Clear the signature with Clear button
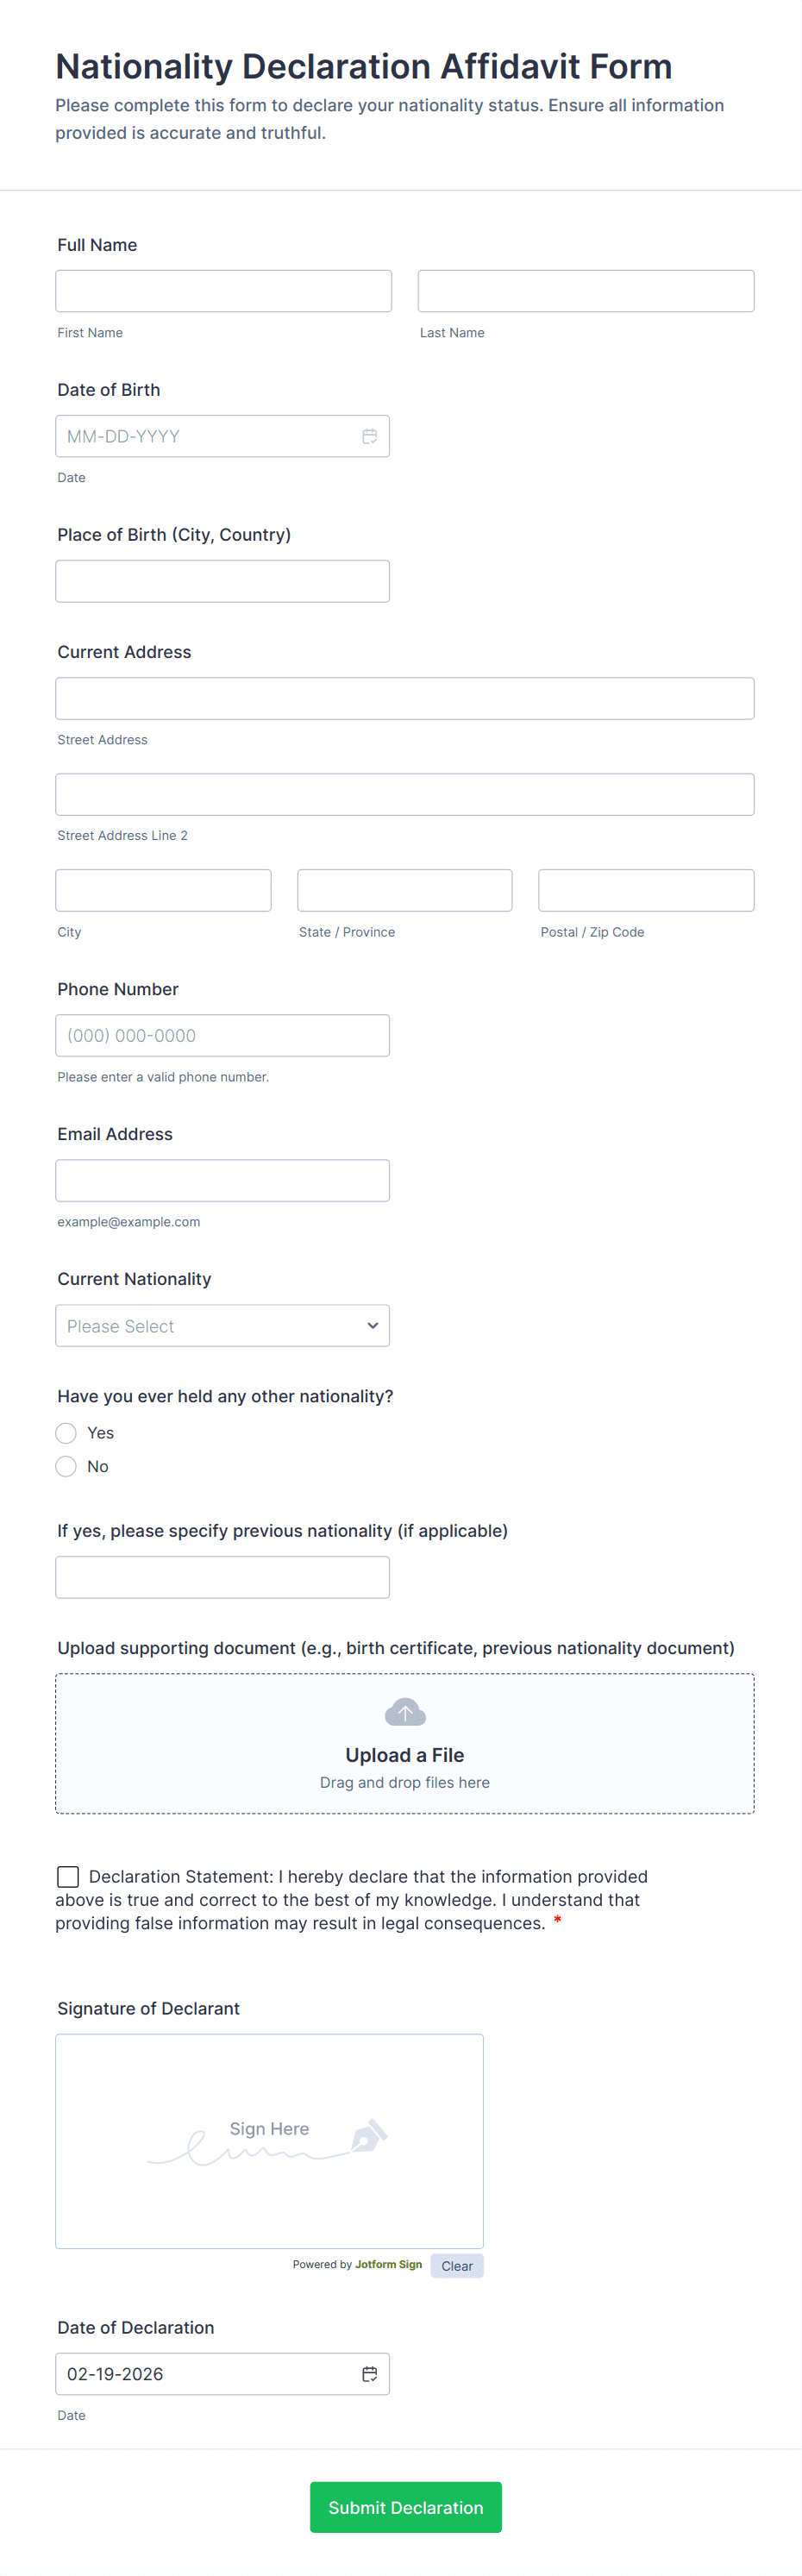The image size is (802, 2576). pos(457,2265)
